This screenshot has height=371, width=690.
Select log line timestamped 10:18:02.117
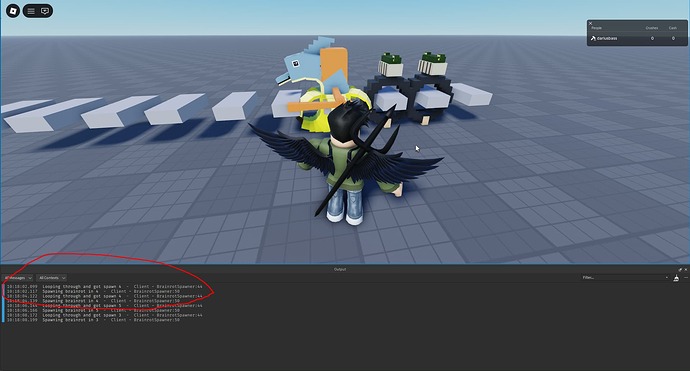pos(93,291)
